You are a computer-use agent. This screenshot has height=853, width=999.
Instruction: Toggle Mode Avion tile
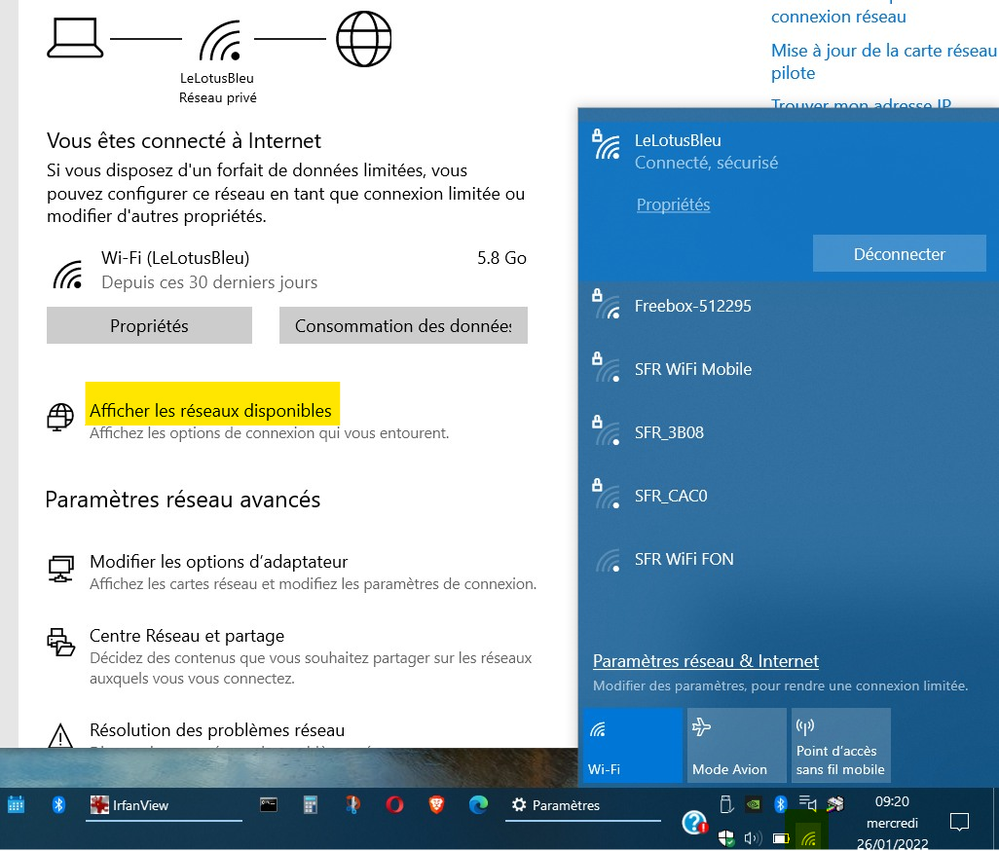point(737,745)
